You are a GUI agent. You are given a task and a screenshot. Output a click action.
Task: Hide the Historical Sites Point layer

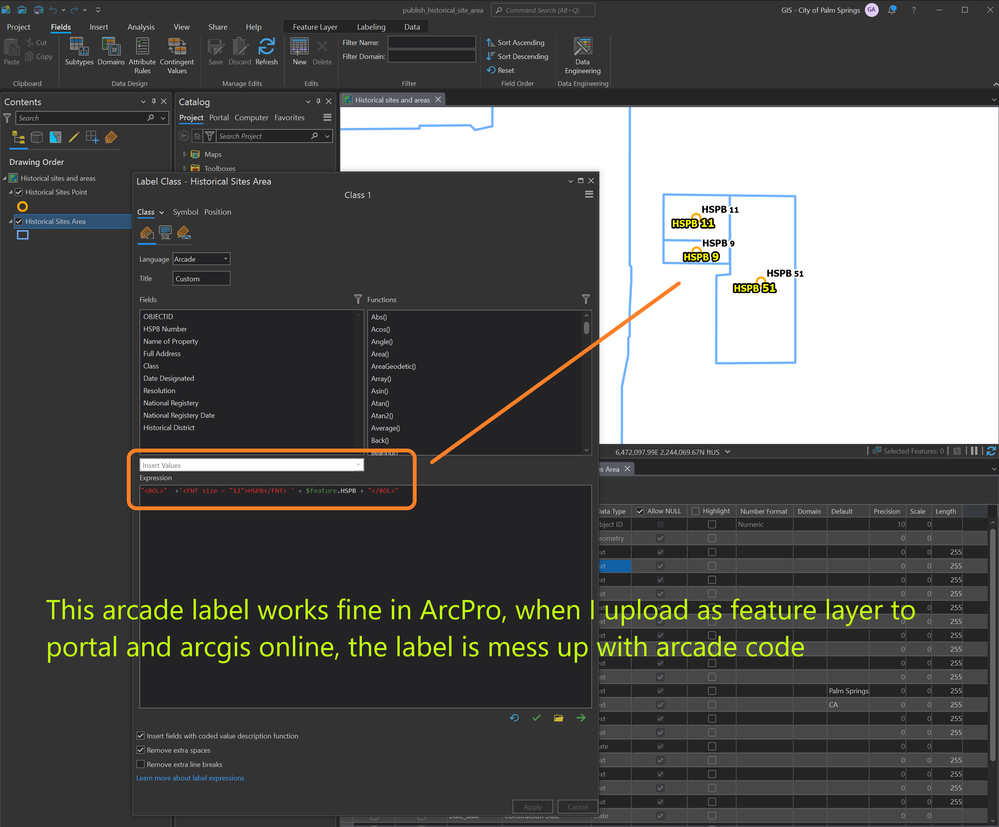(x=19, y=192)
